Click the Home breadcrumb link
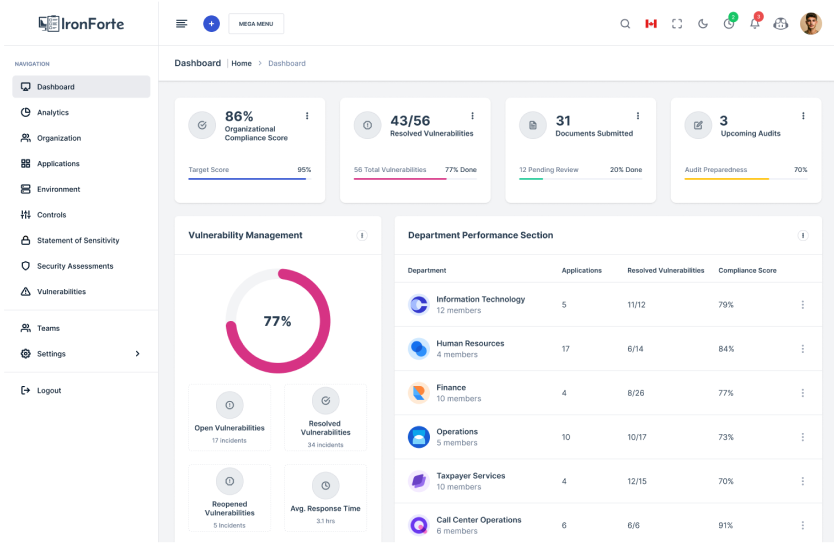Screen dimensions: 834x543 pyautogui.click(x=242, y=63)
